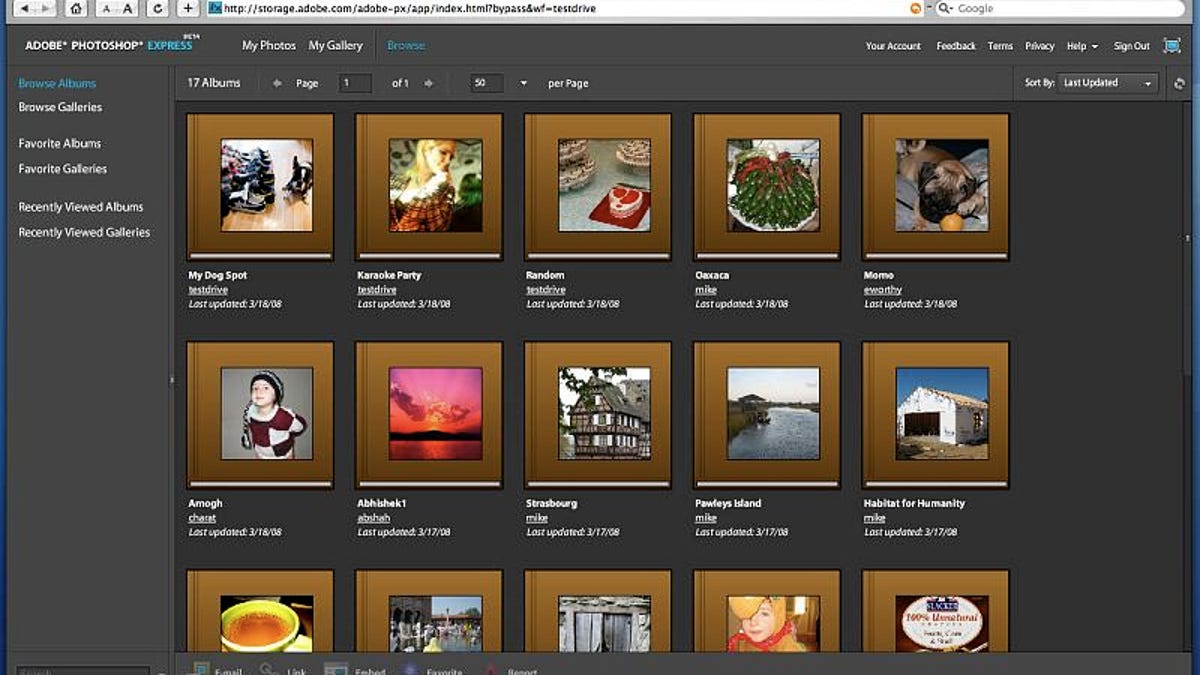Open Favorite Galleries in sidebar
The width and height of the screenshot is (1200, 675).
tap(63, 169)
